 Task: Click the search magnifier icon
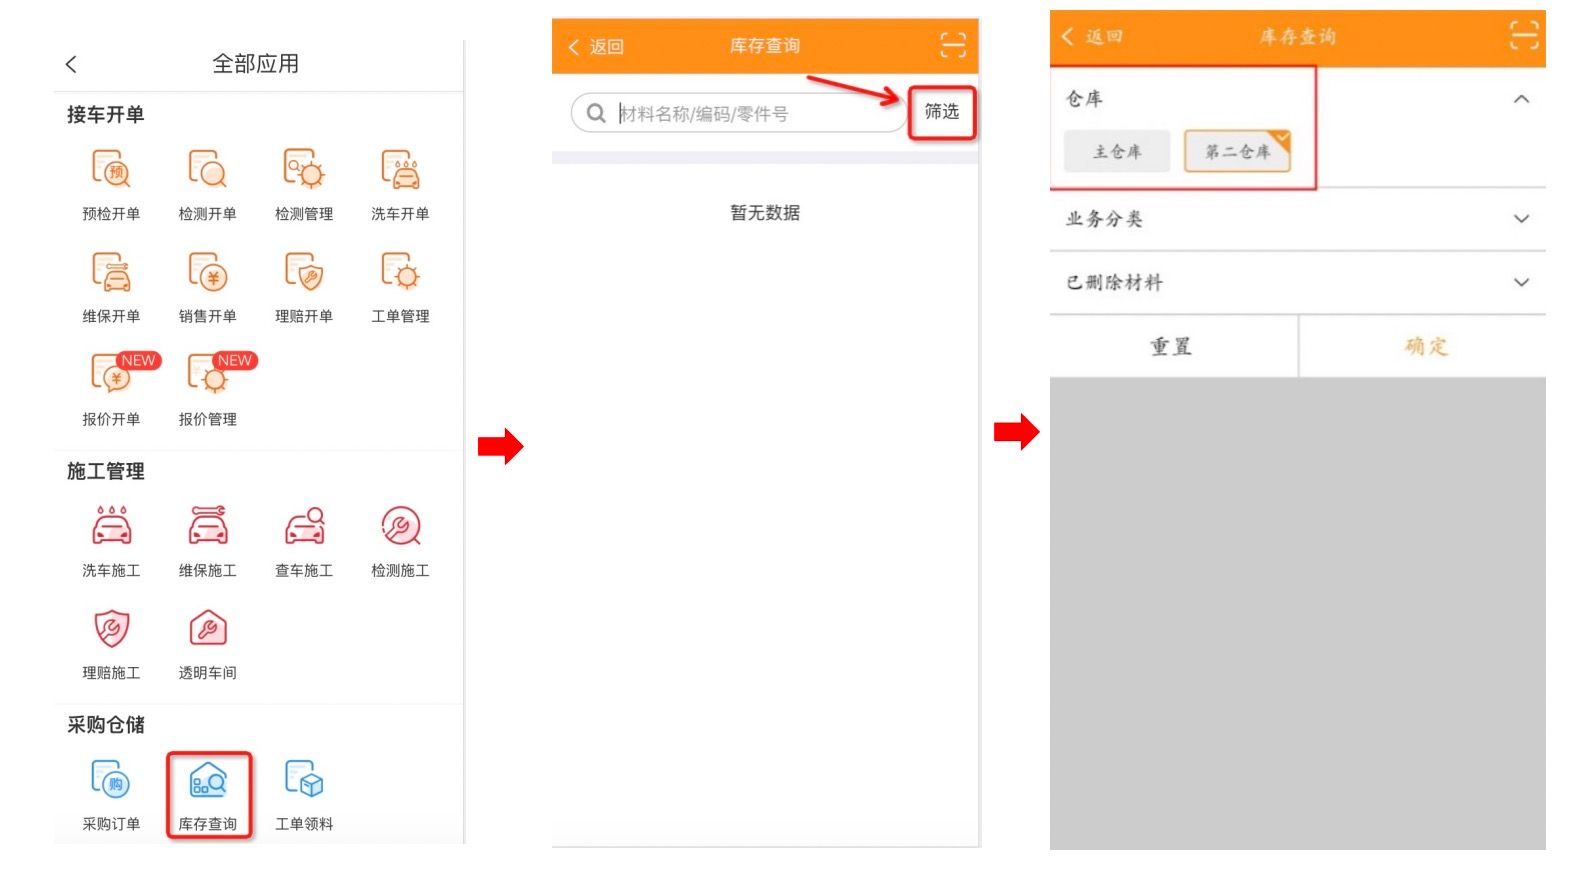(x=596, y=113)
